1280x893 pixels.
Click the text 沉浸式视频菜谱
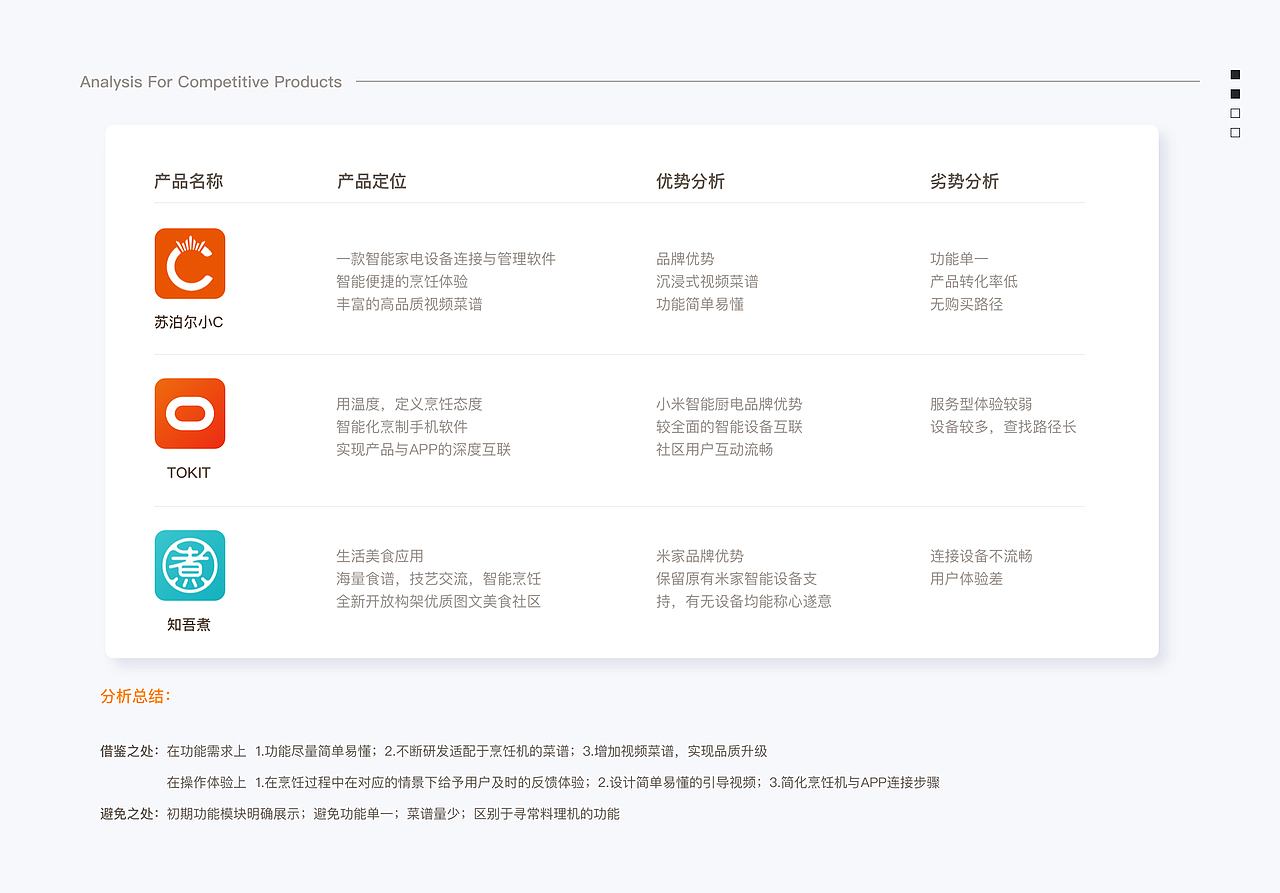(707, 281)
